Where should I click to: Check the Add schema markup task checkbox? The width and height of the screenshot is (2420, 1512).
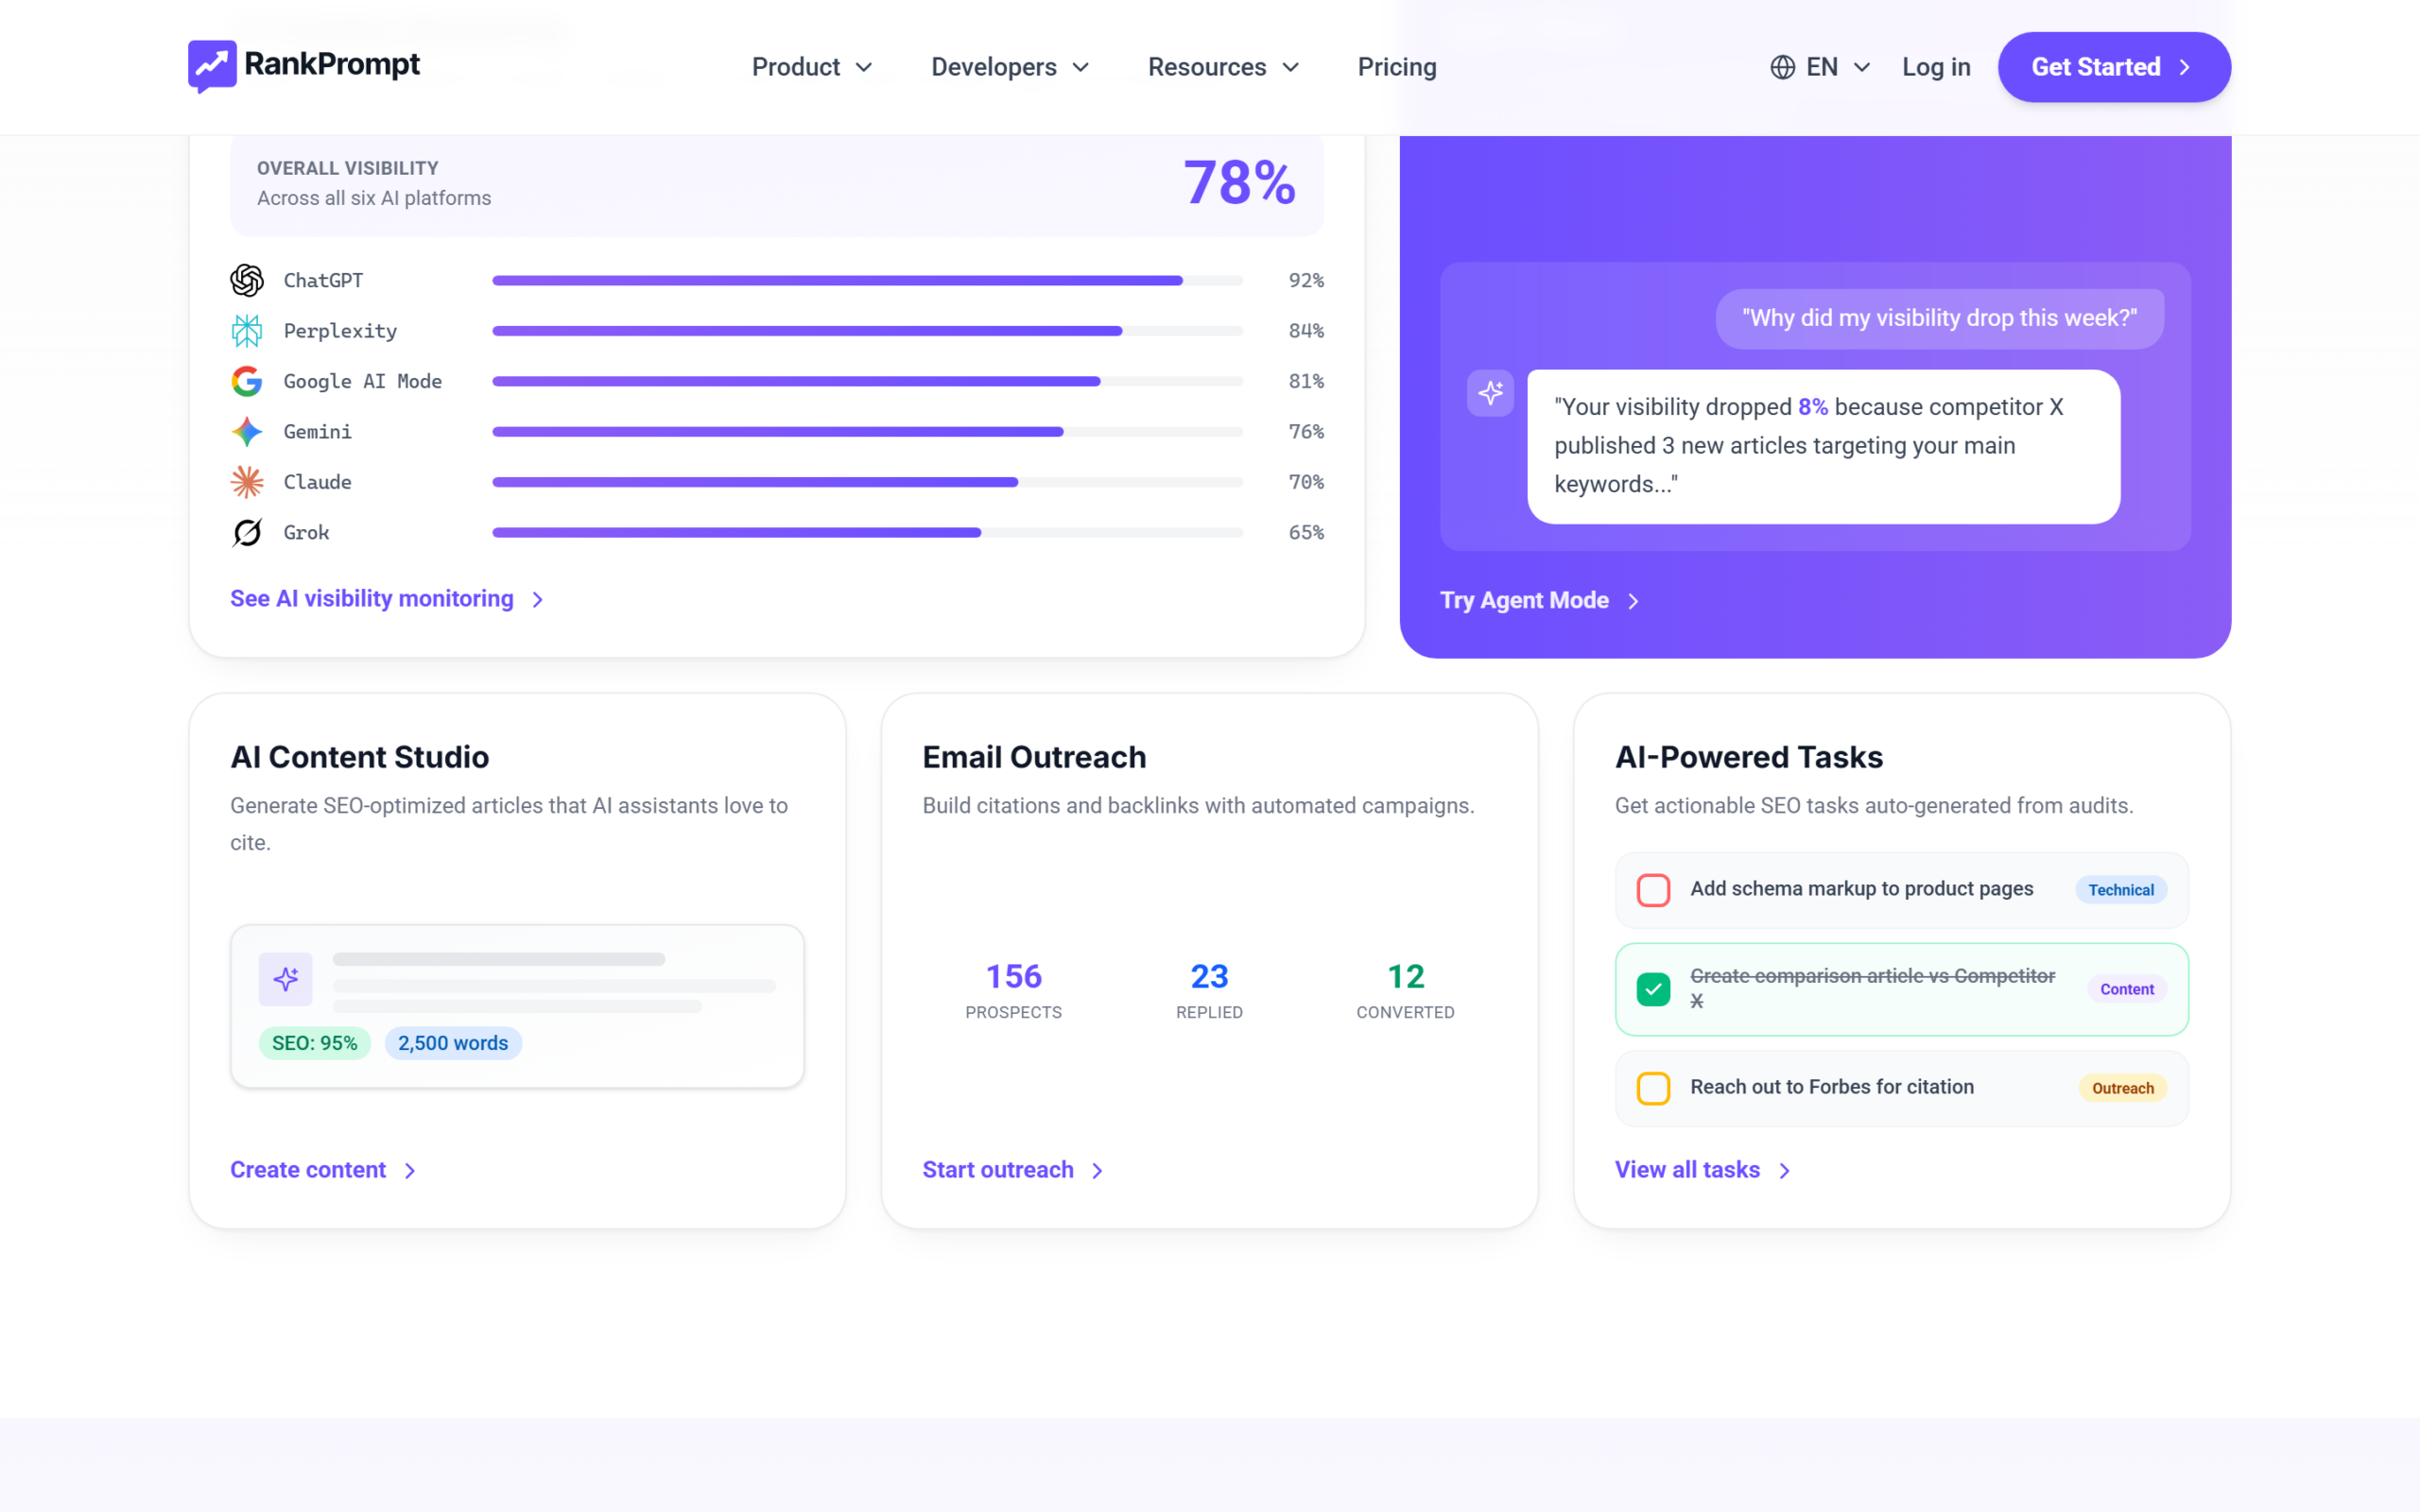pyautogui.click(x=1653, y=890)
